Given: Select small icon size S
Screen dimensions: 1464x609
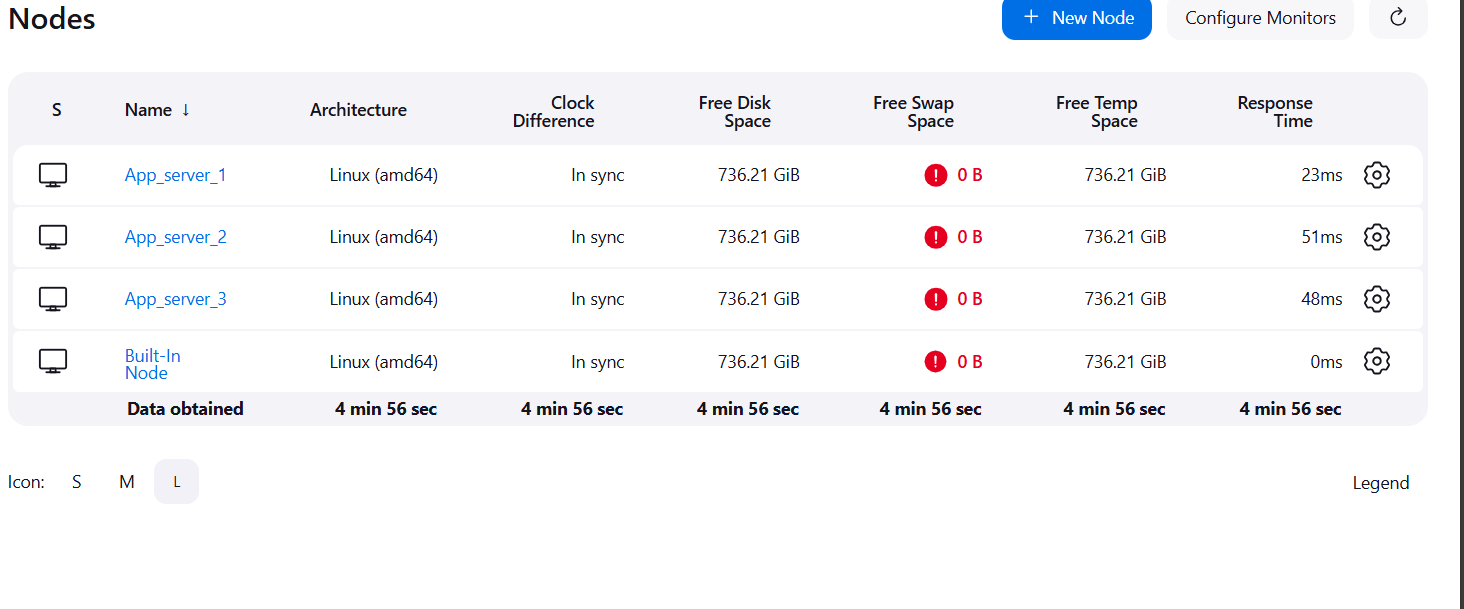Looking at the screenshot, I should click(77, 482).
